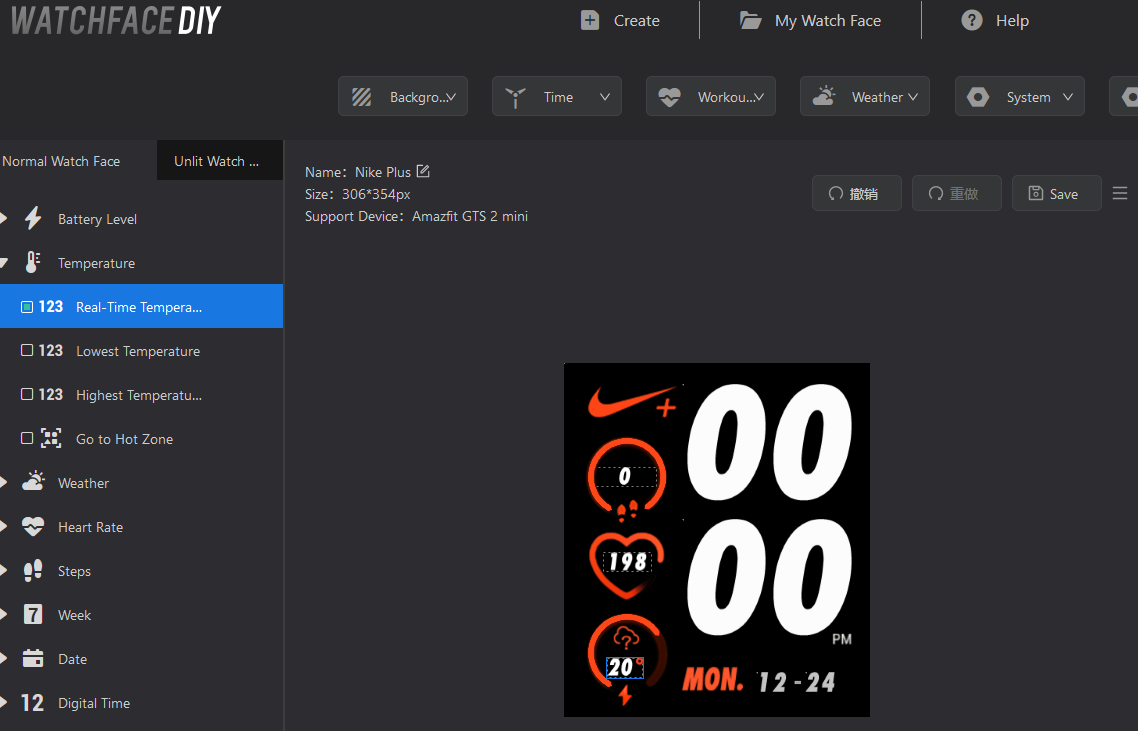Select the temperature value 20 on watch face

click(625, 667)
